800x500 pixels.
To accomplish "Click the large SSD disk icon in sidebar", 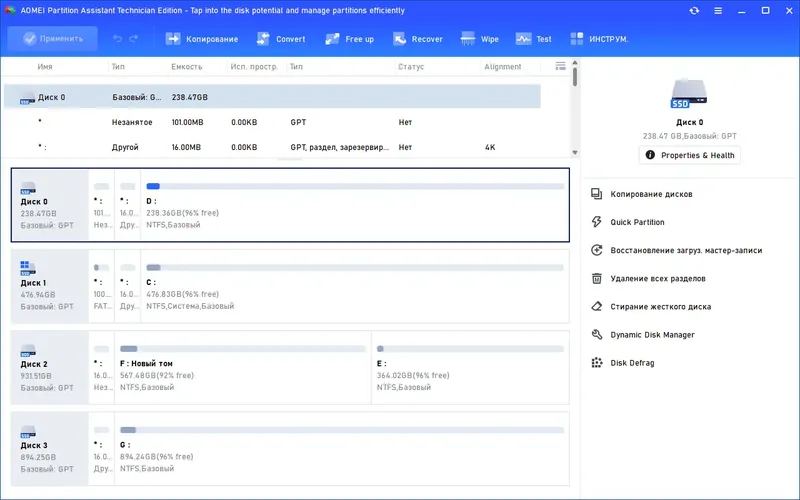I will pyautogui.click(x=689, y=93).
